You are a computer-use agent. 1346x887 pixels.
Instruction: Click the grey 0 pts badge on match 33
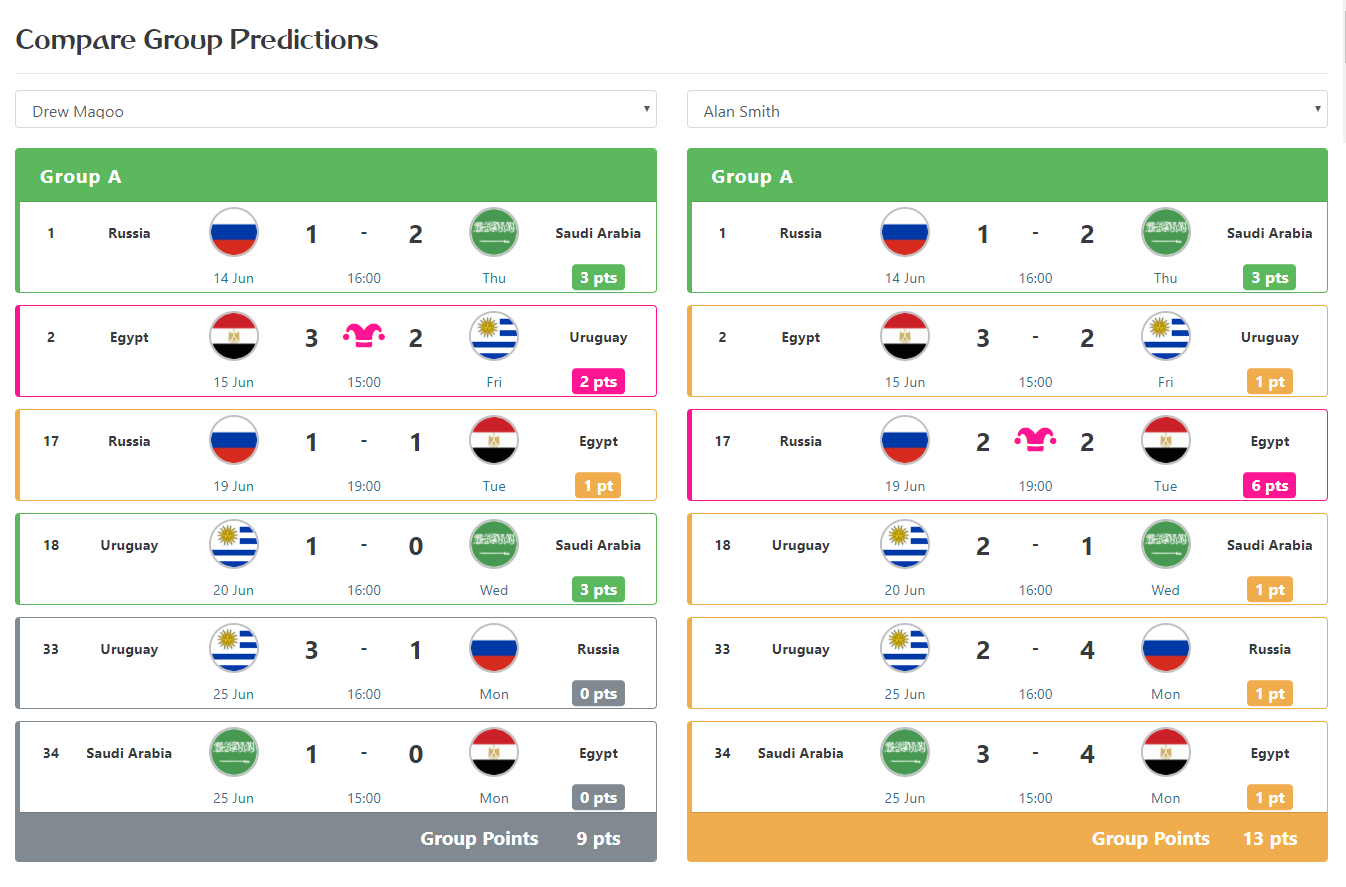pos(598,694)
